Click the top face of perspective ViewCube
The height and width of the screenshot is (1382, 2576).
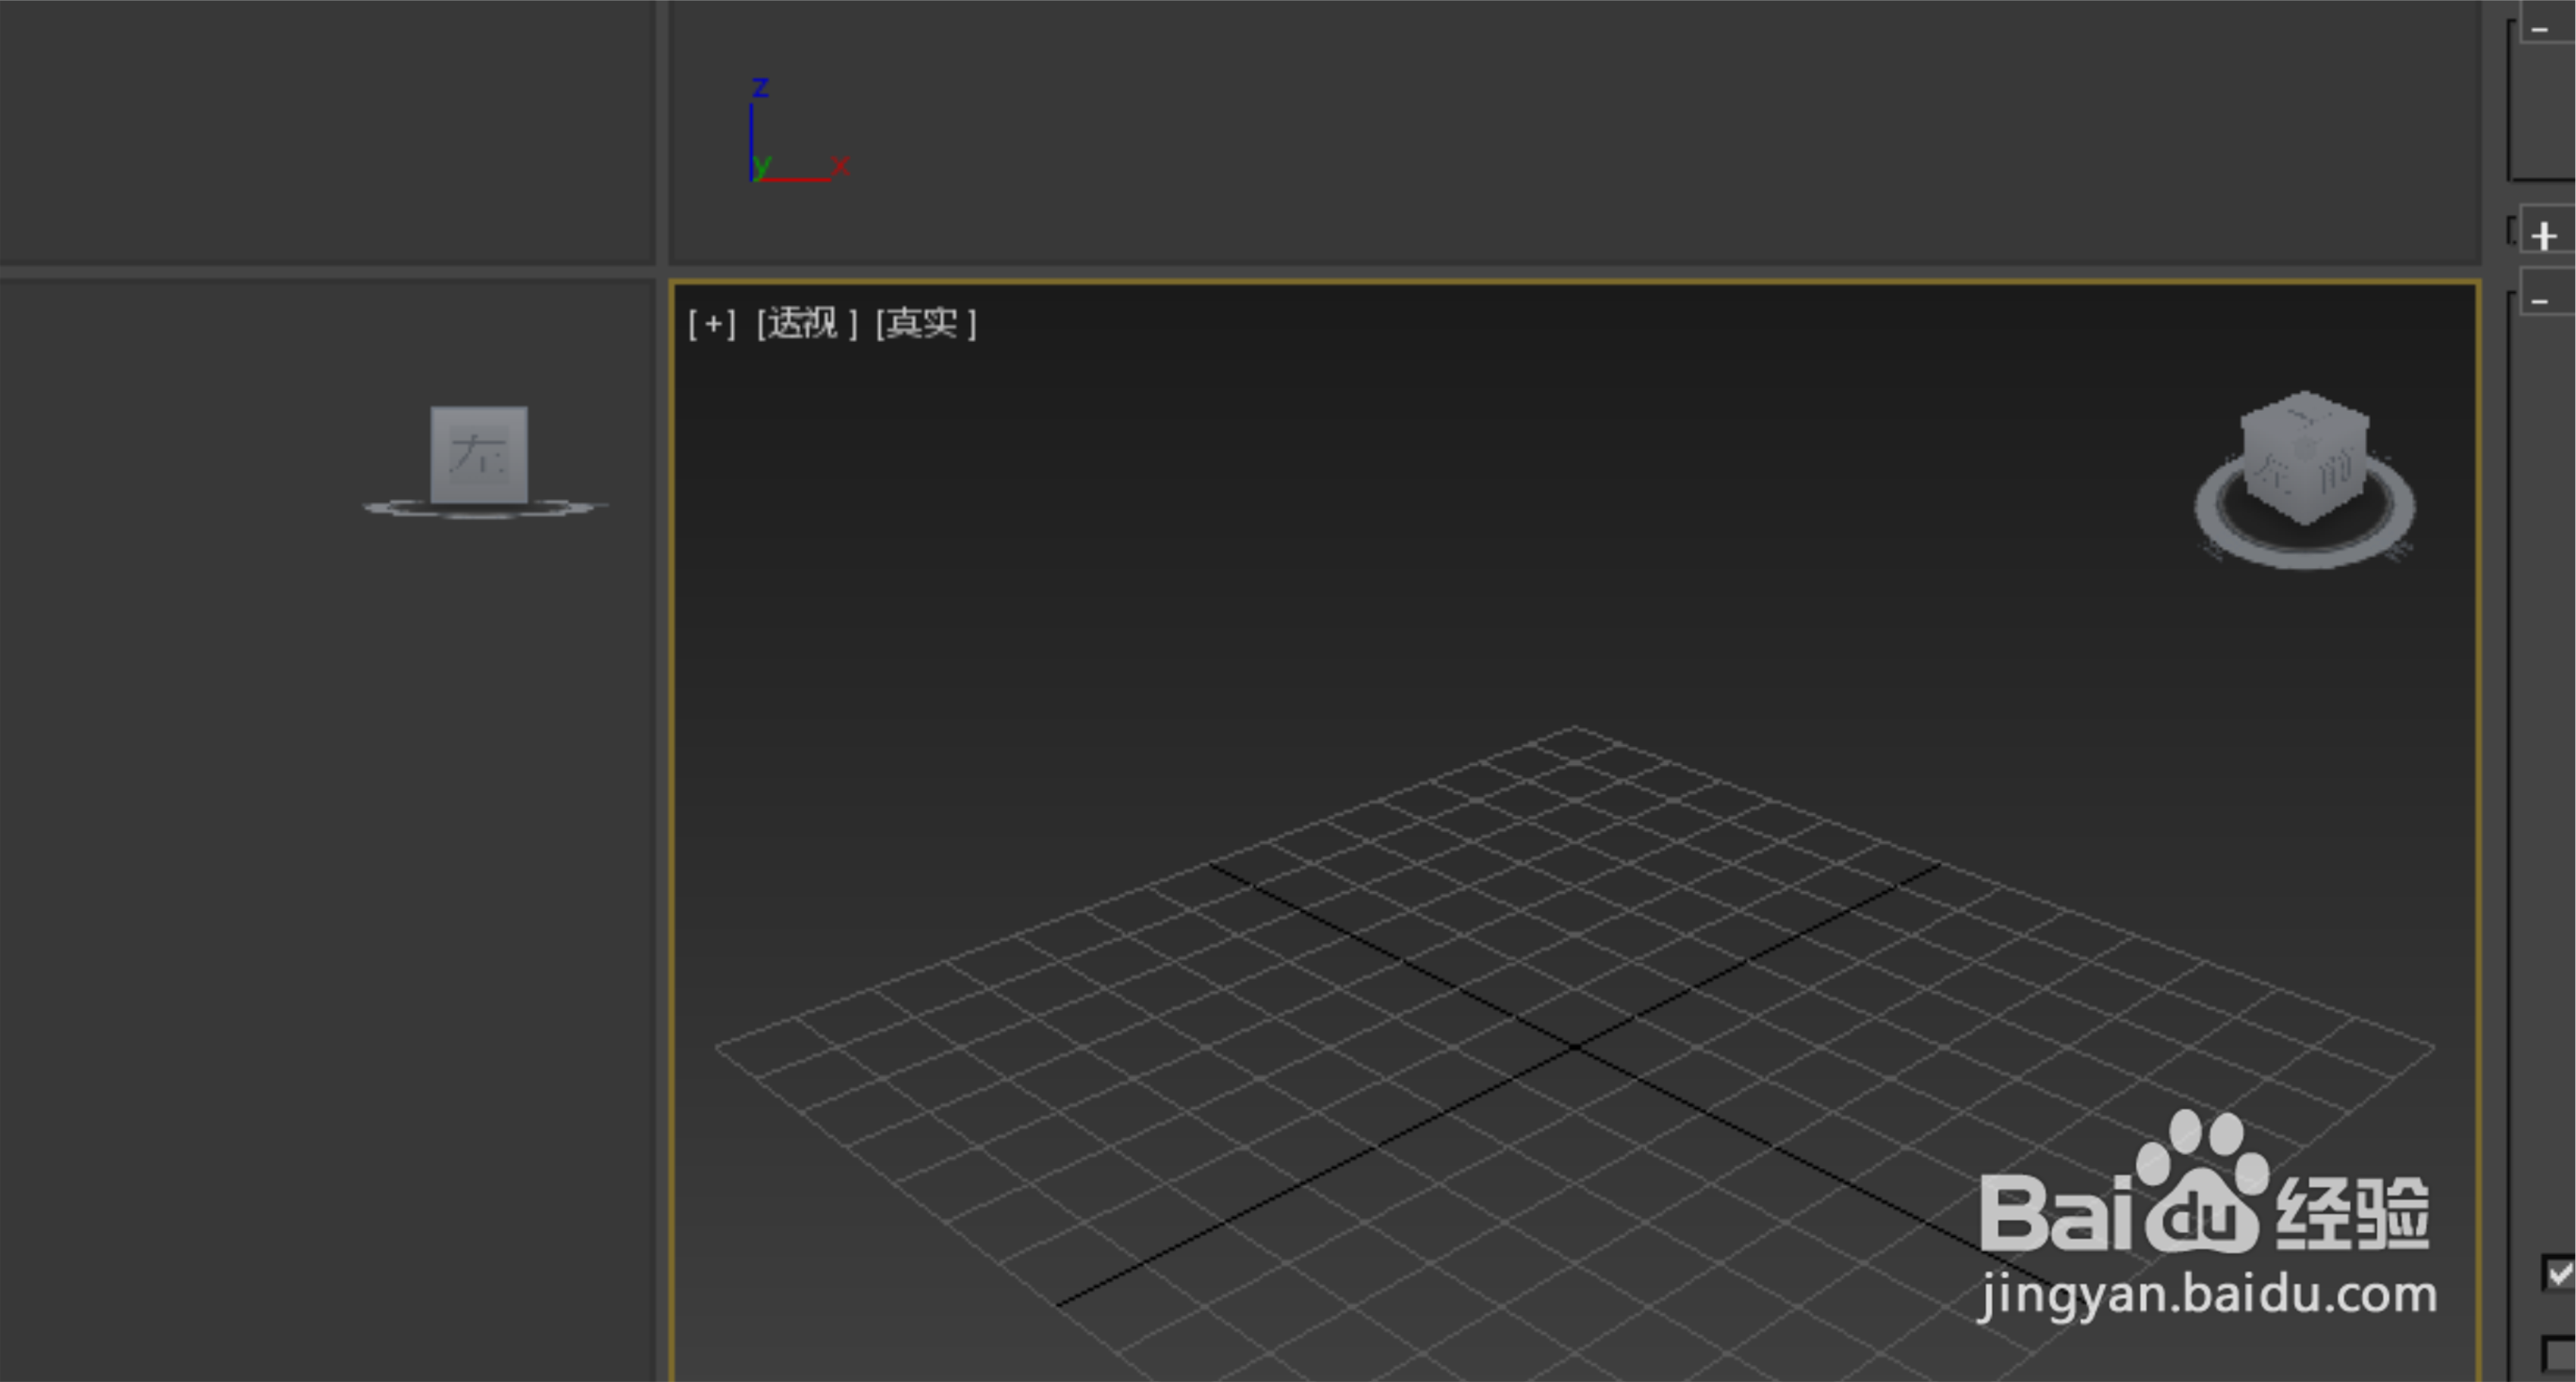click(x=2304, y=416)
